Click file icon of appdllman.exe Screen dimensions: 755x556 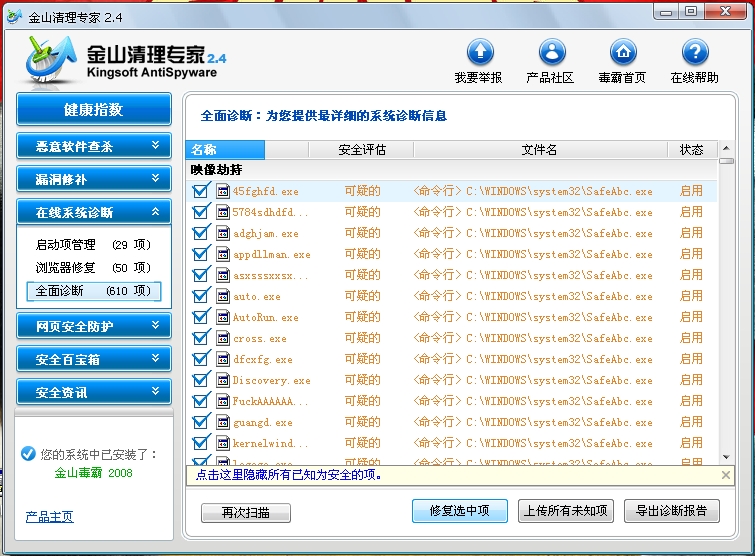tap(222, 254)
